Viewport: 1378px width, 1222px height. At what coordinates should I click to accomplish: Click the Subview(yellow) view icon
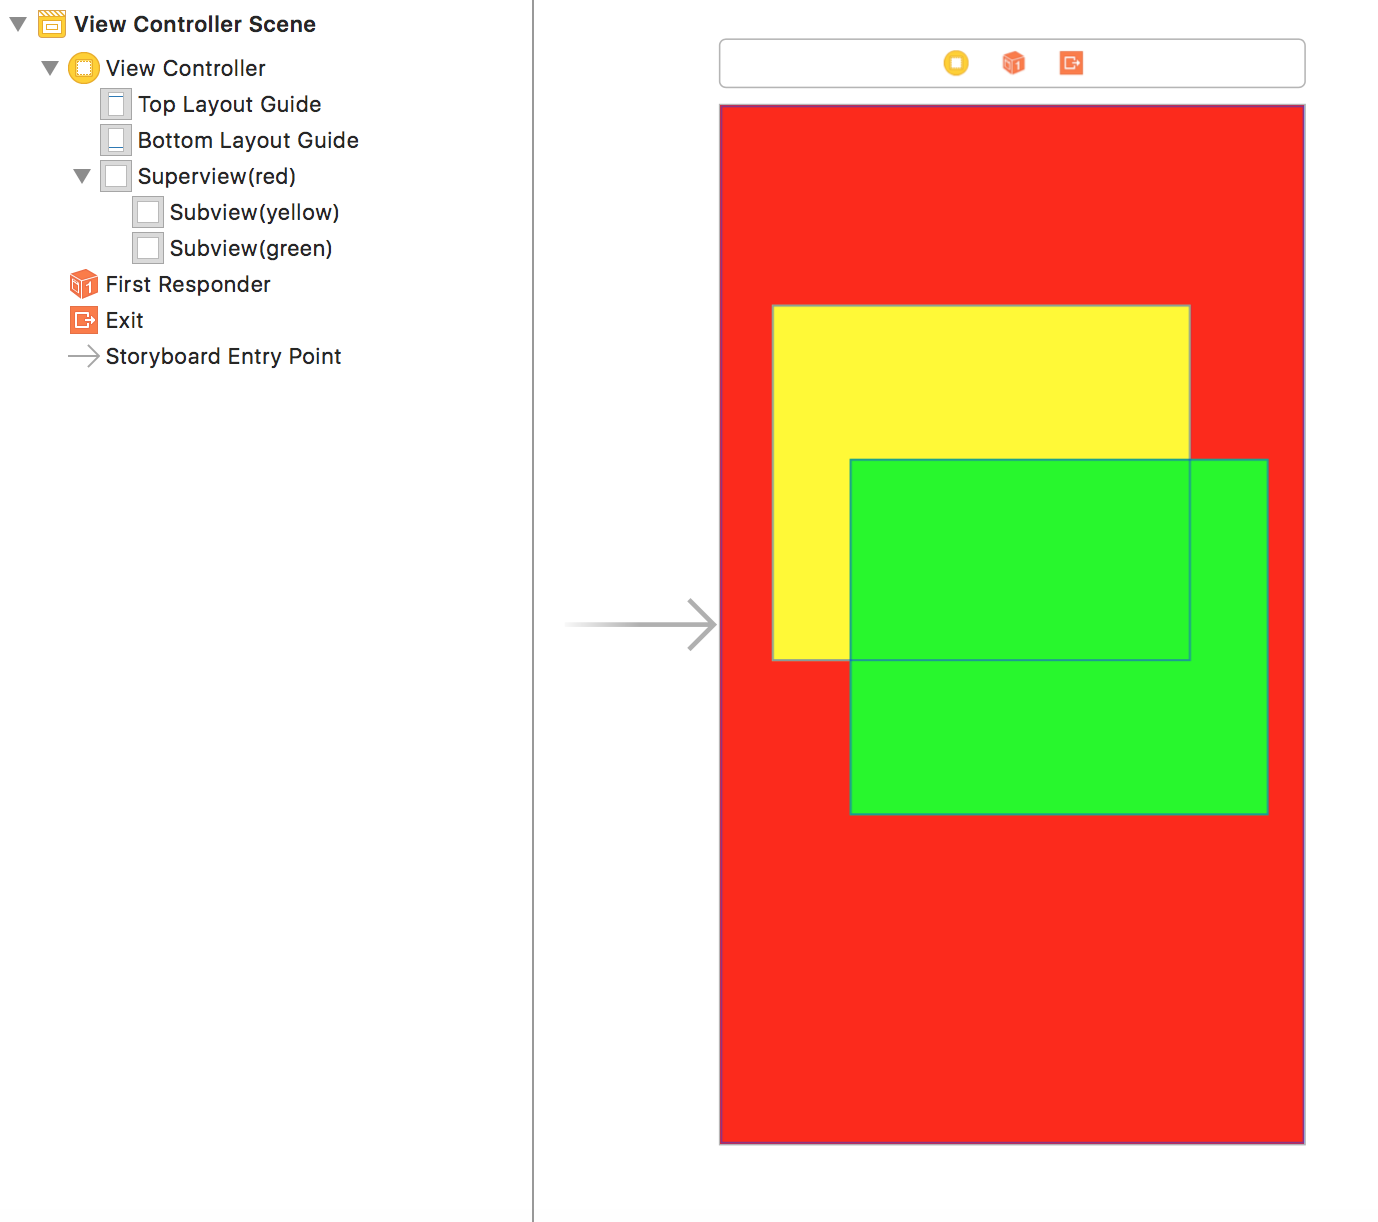(x=148, y=212)
